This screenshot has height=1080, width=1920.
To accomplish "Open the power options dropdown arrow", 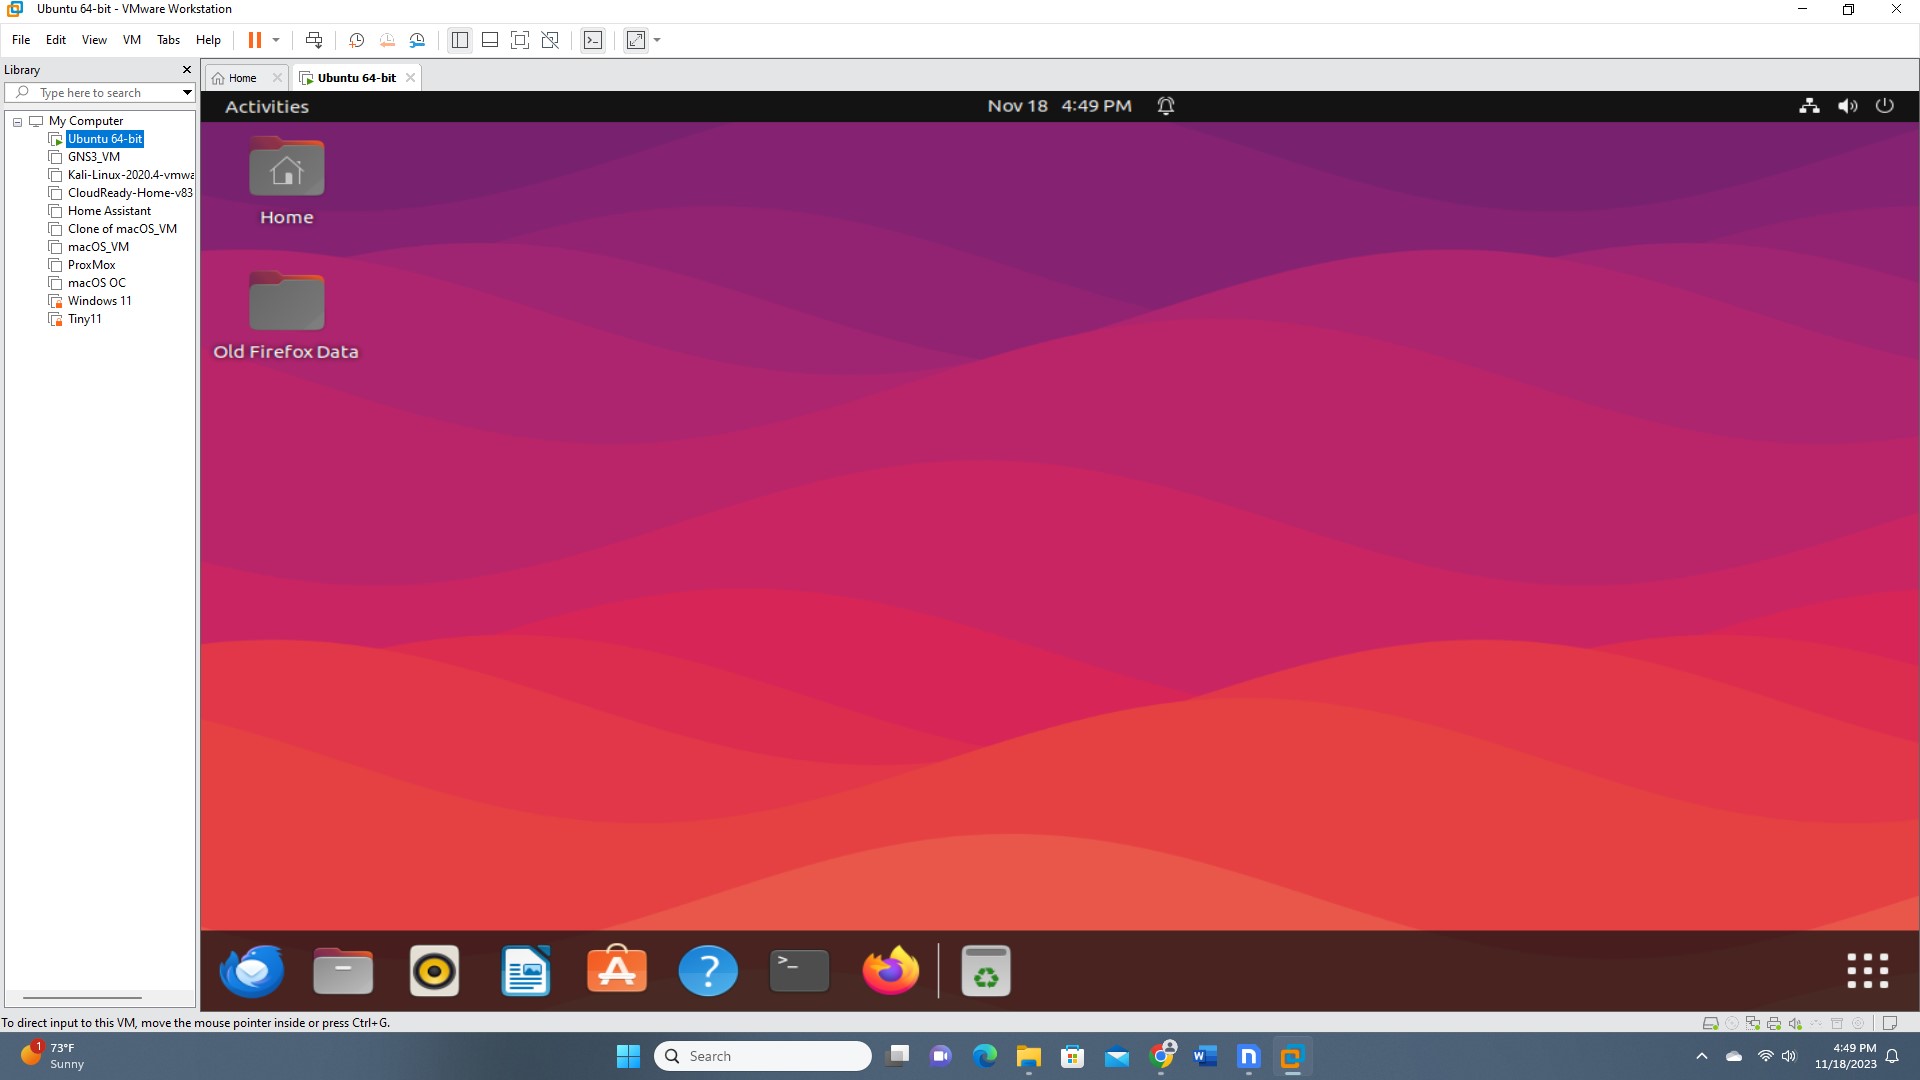I will 276,40.
